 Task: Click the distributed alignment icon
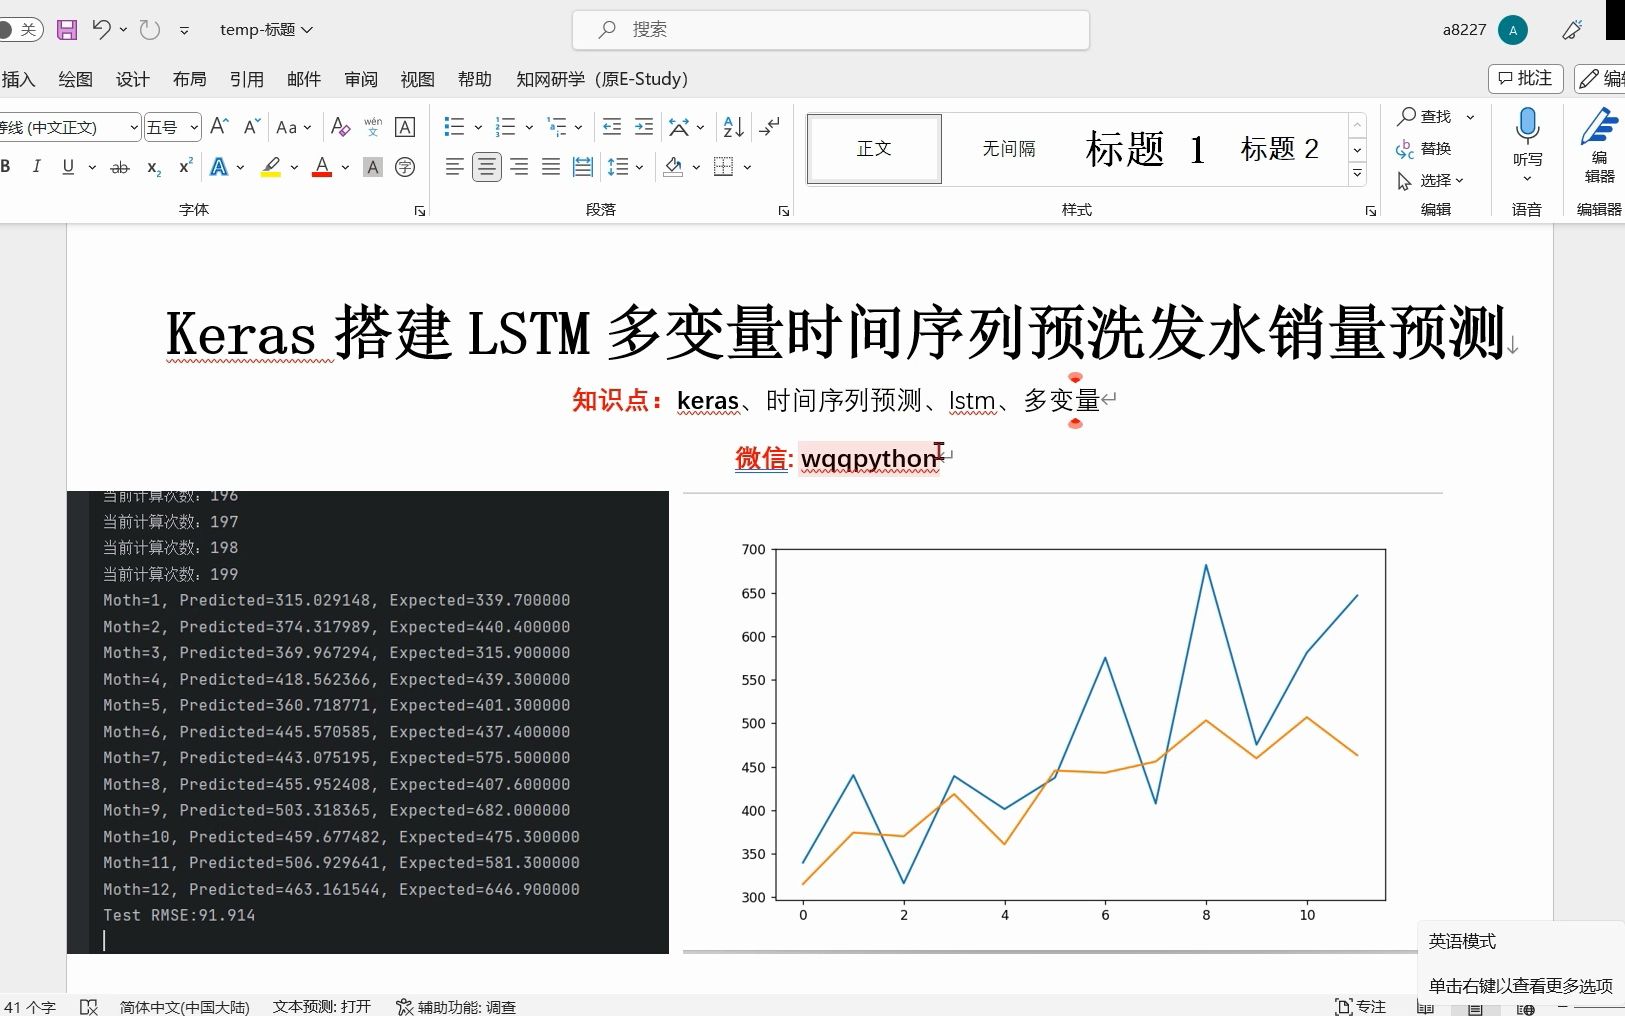coord(583,167)
